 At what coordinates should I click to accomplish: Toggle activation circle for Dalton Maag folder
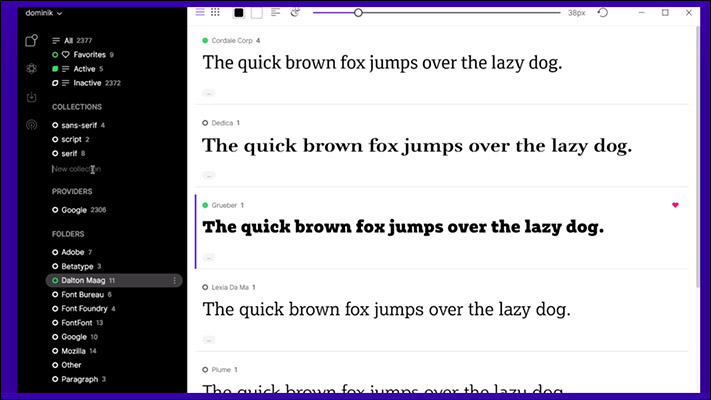55,280
